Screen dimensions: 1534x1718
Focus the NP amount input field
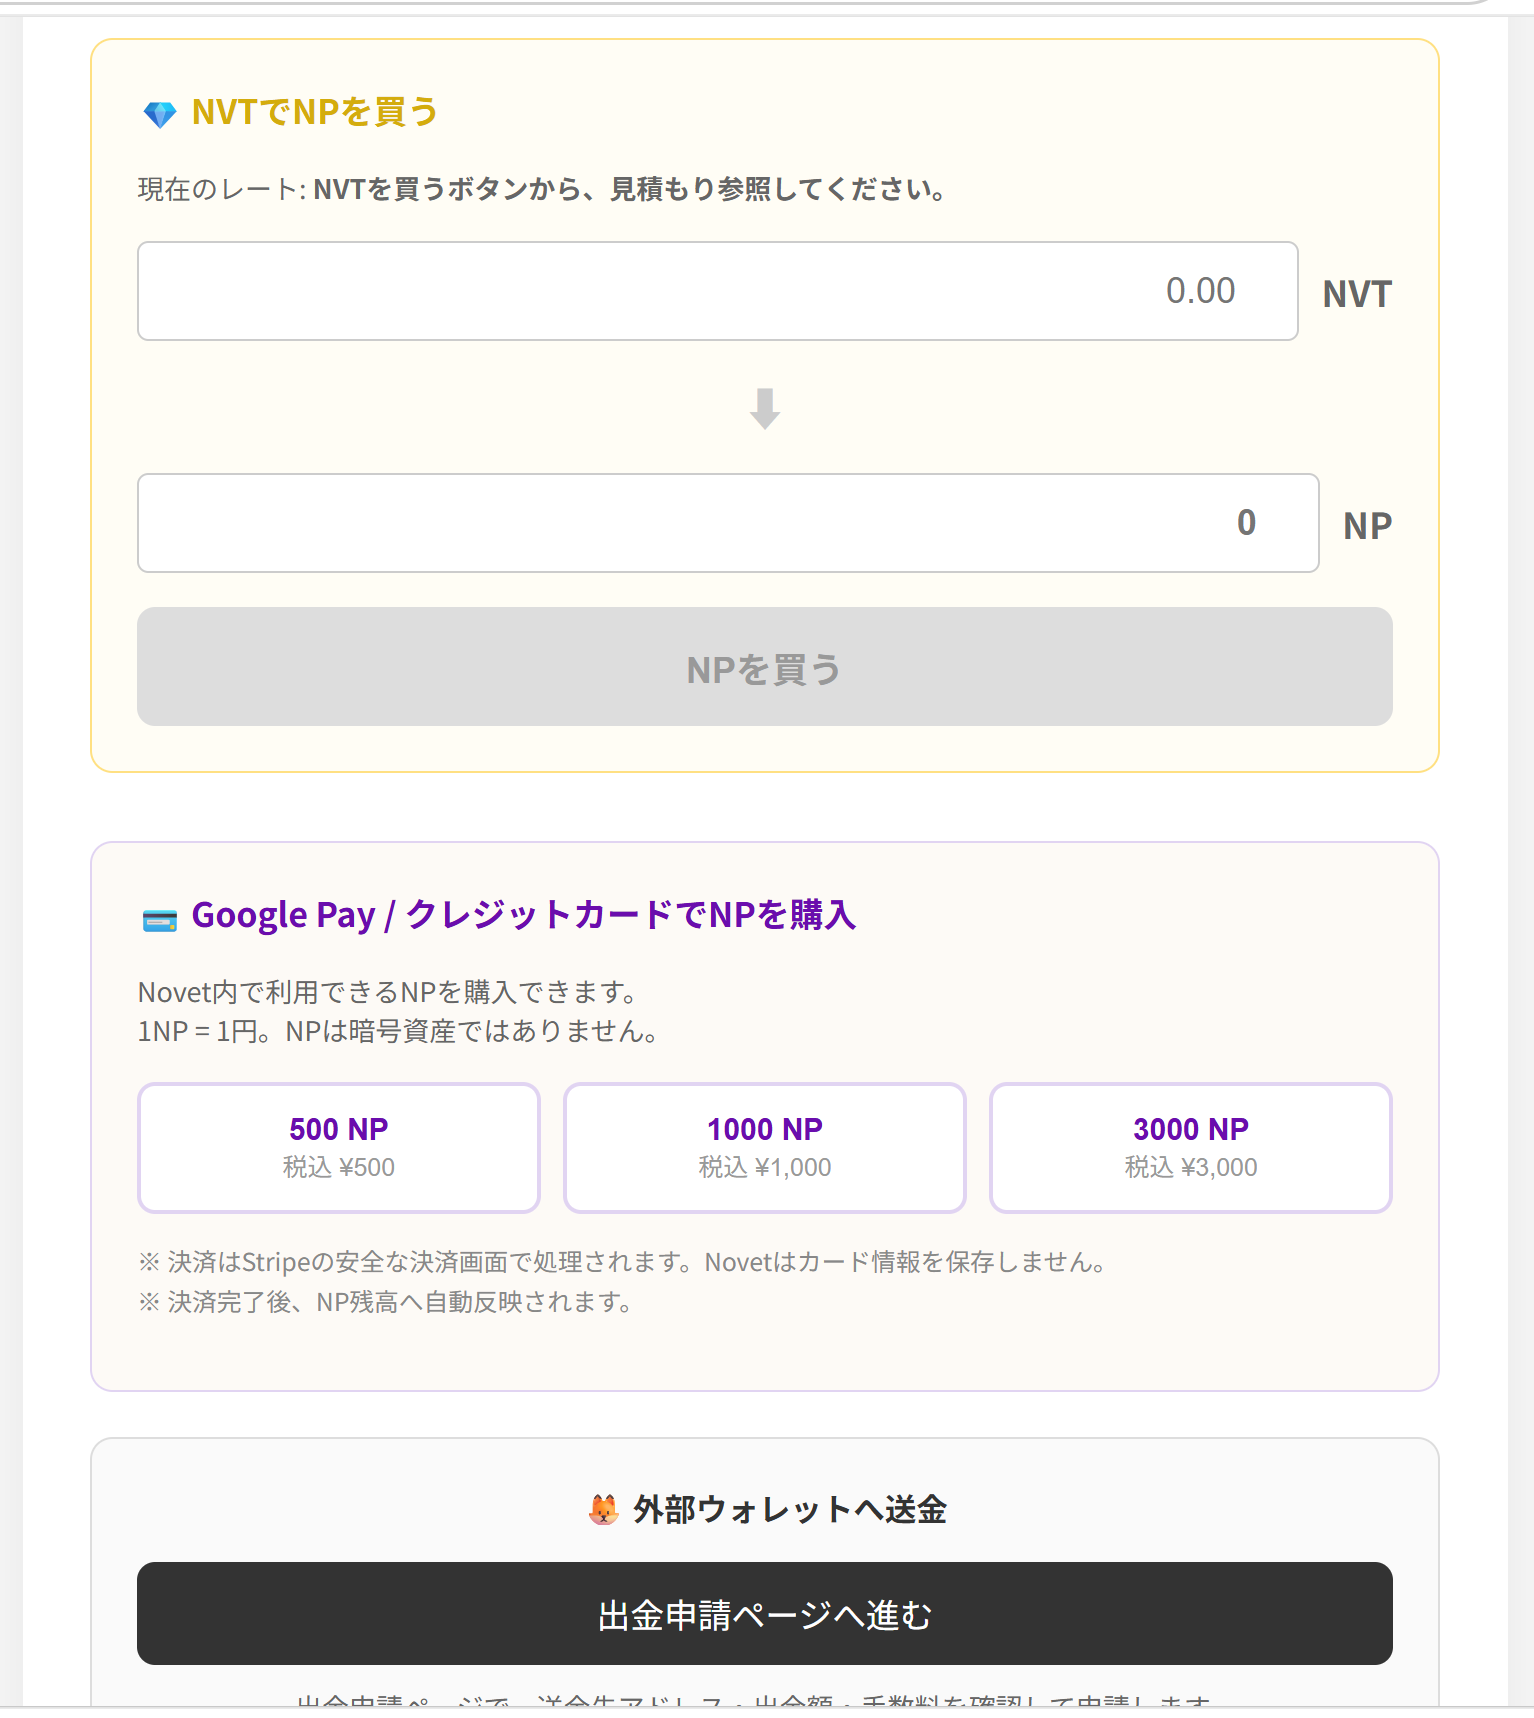[x=728, y=523]
